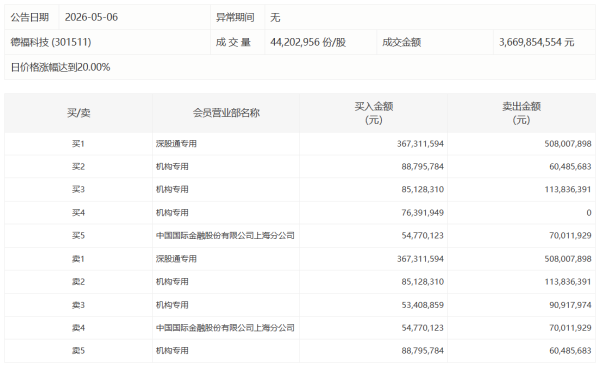The width and height of the screenshot is (600, 366).
Task: Click 机构专用 in the 卖2 row
Action: click(172, 282)
